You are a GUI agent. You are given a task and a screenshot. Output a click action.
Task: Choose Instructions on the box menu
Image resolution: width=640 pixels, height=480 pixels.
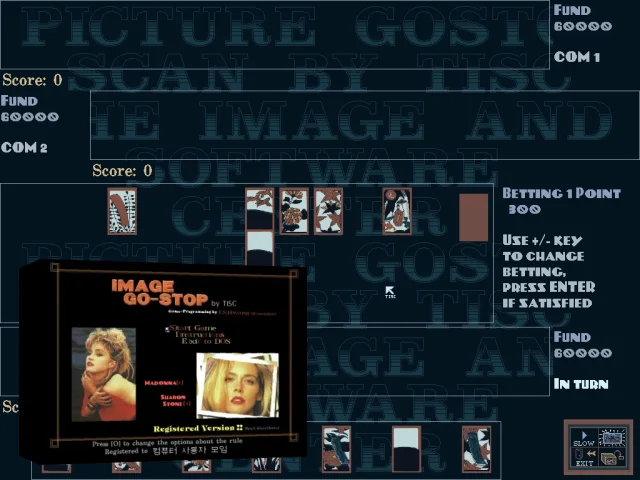[200, 334]
